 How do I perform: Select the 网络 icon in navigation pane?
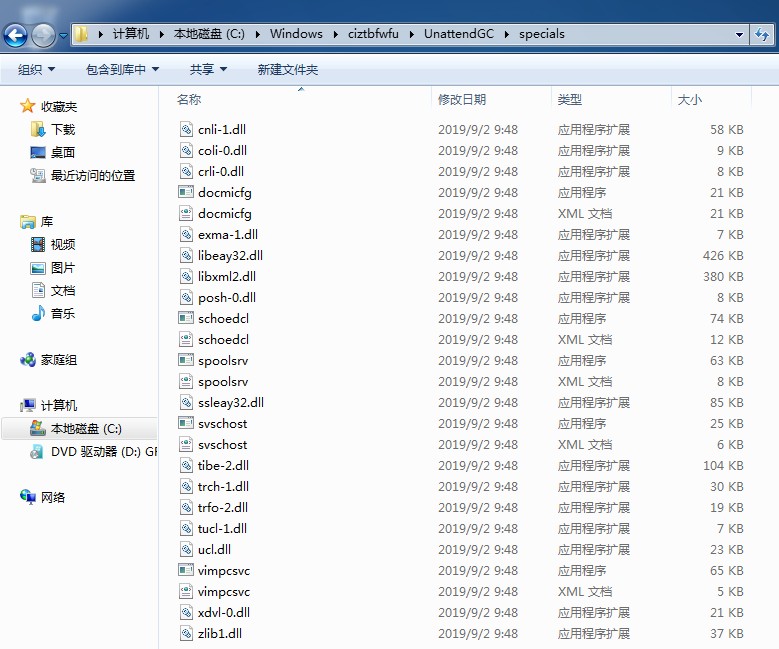(28, 496)
